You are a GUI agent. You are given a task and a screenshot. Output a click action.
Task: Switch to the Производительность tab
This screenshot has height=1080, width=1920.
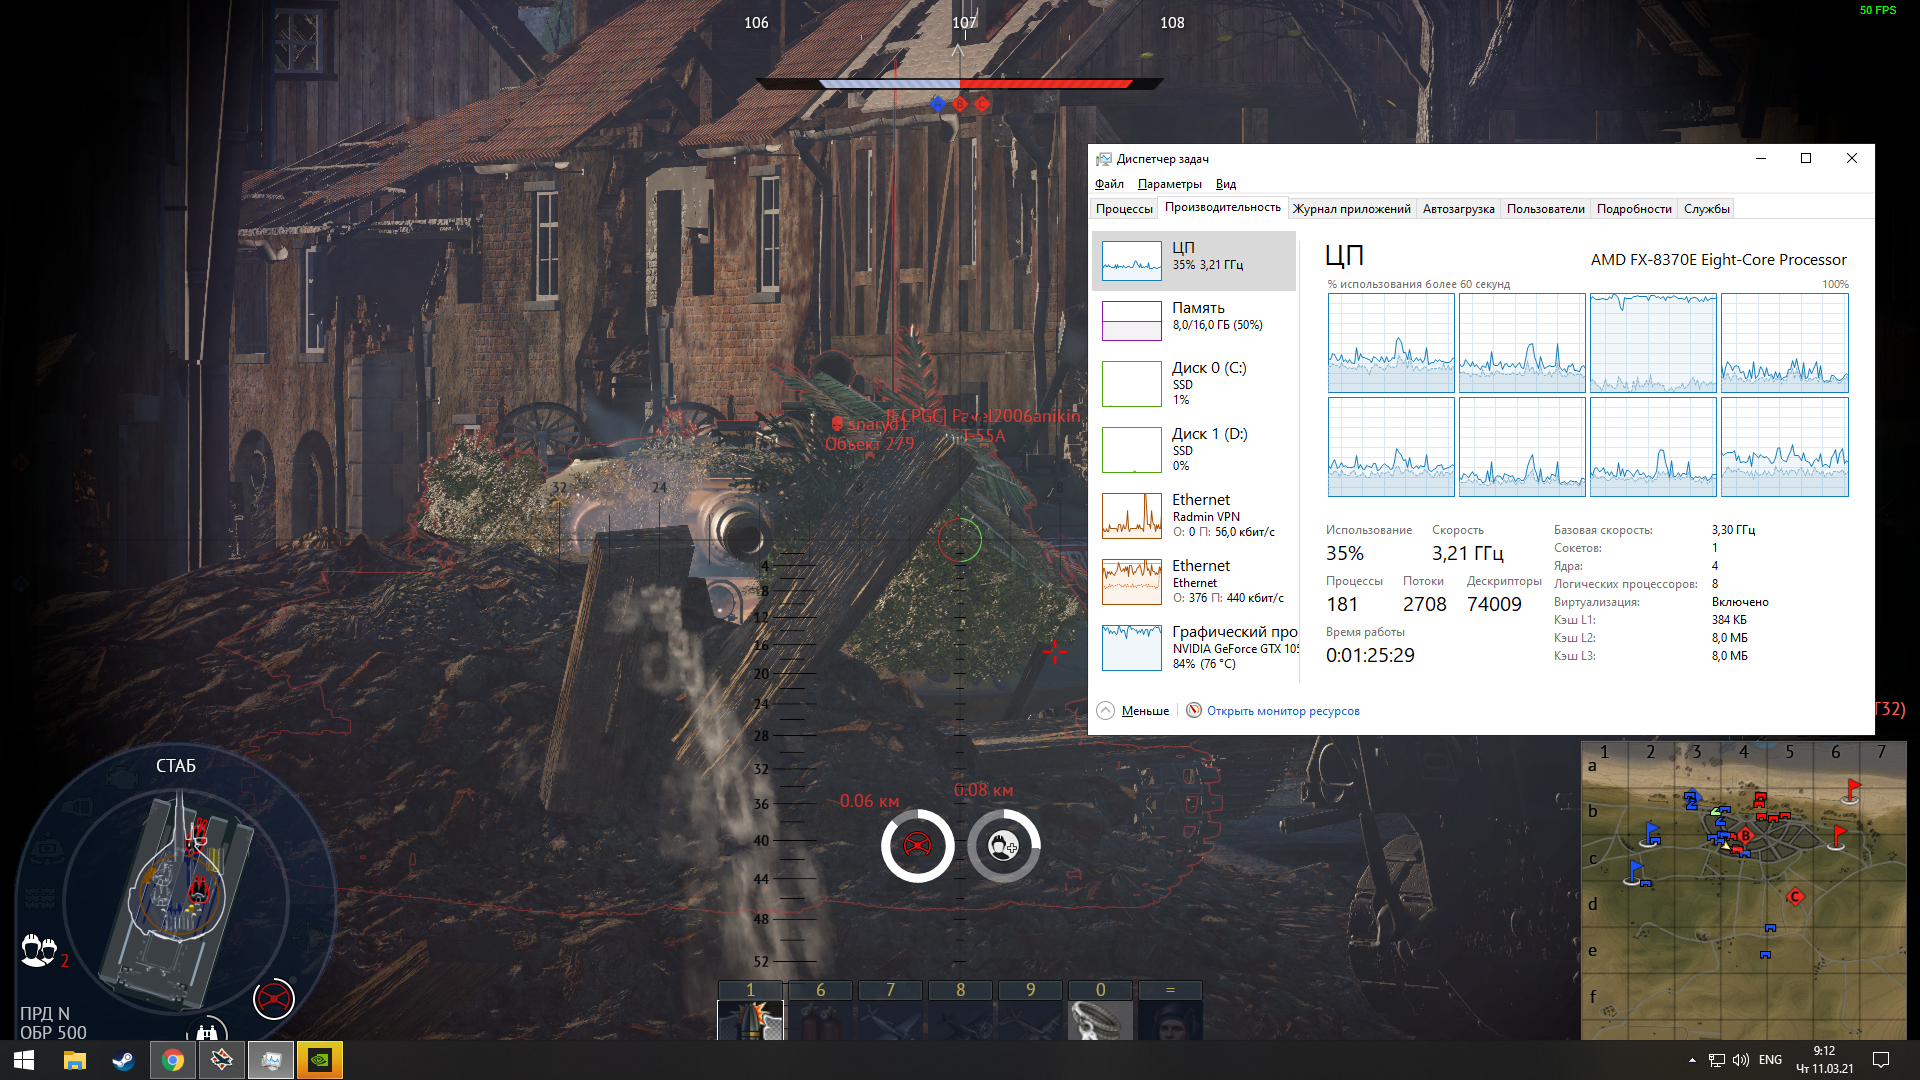(1222, 208)
